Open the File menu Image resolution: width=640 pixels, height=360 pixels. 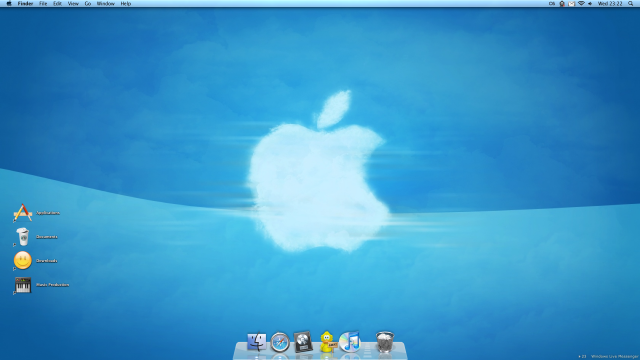coord(43,4)
